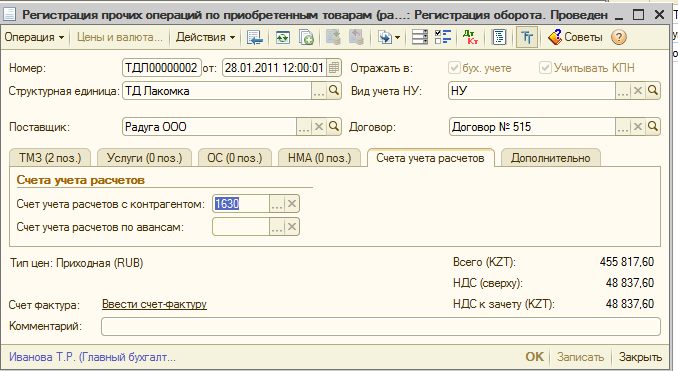
Task: Click the empty расчетов по авансам field
Action: click(x=241, y=227)
